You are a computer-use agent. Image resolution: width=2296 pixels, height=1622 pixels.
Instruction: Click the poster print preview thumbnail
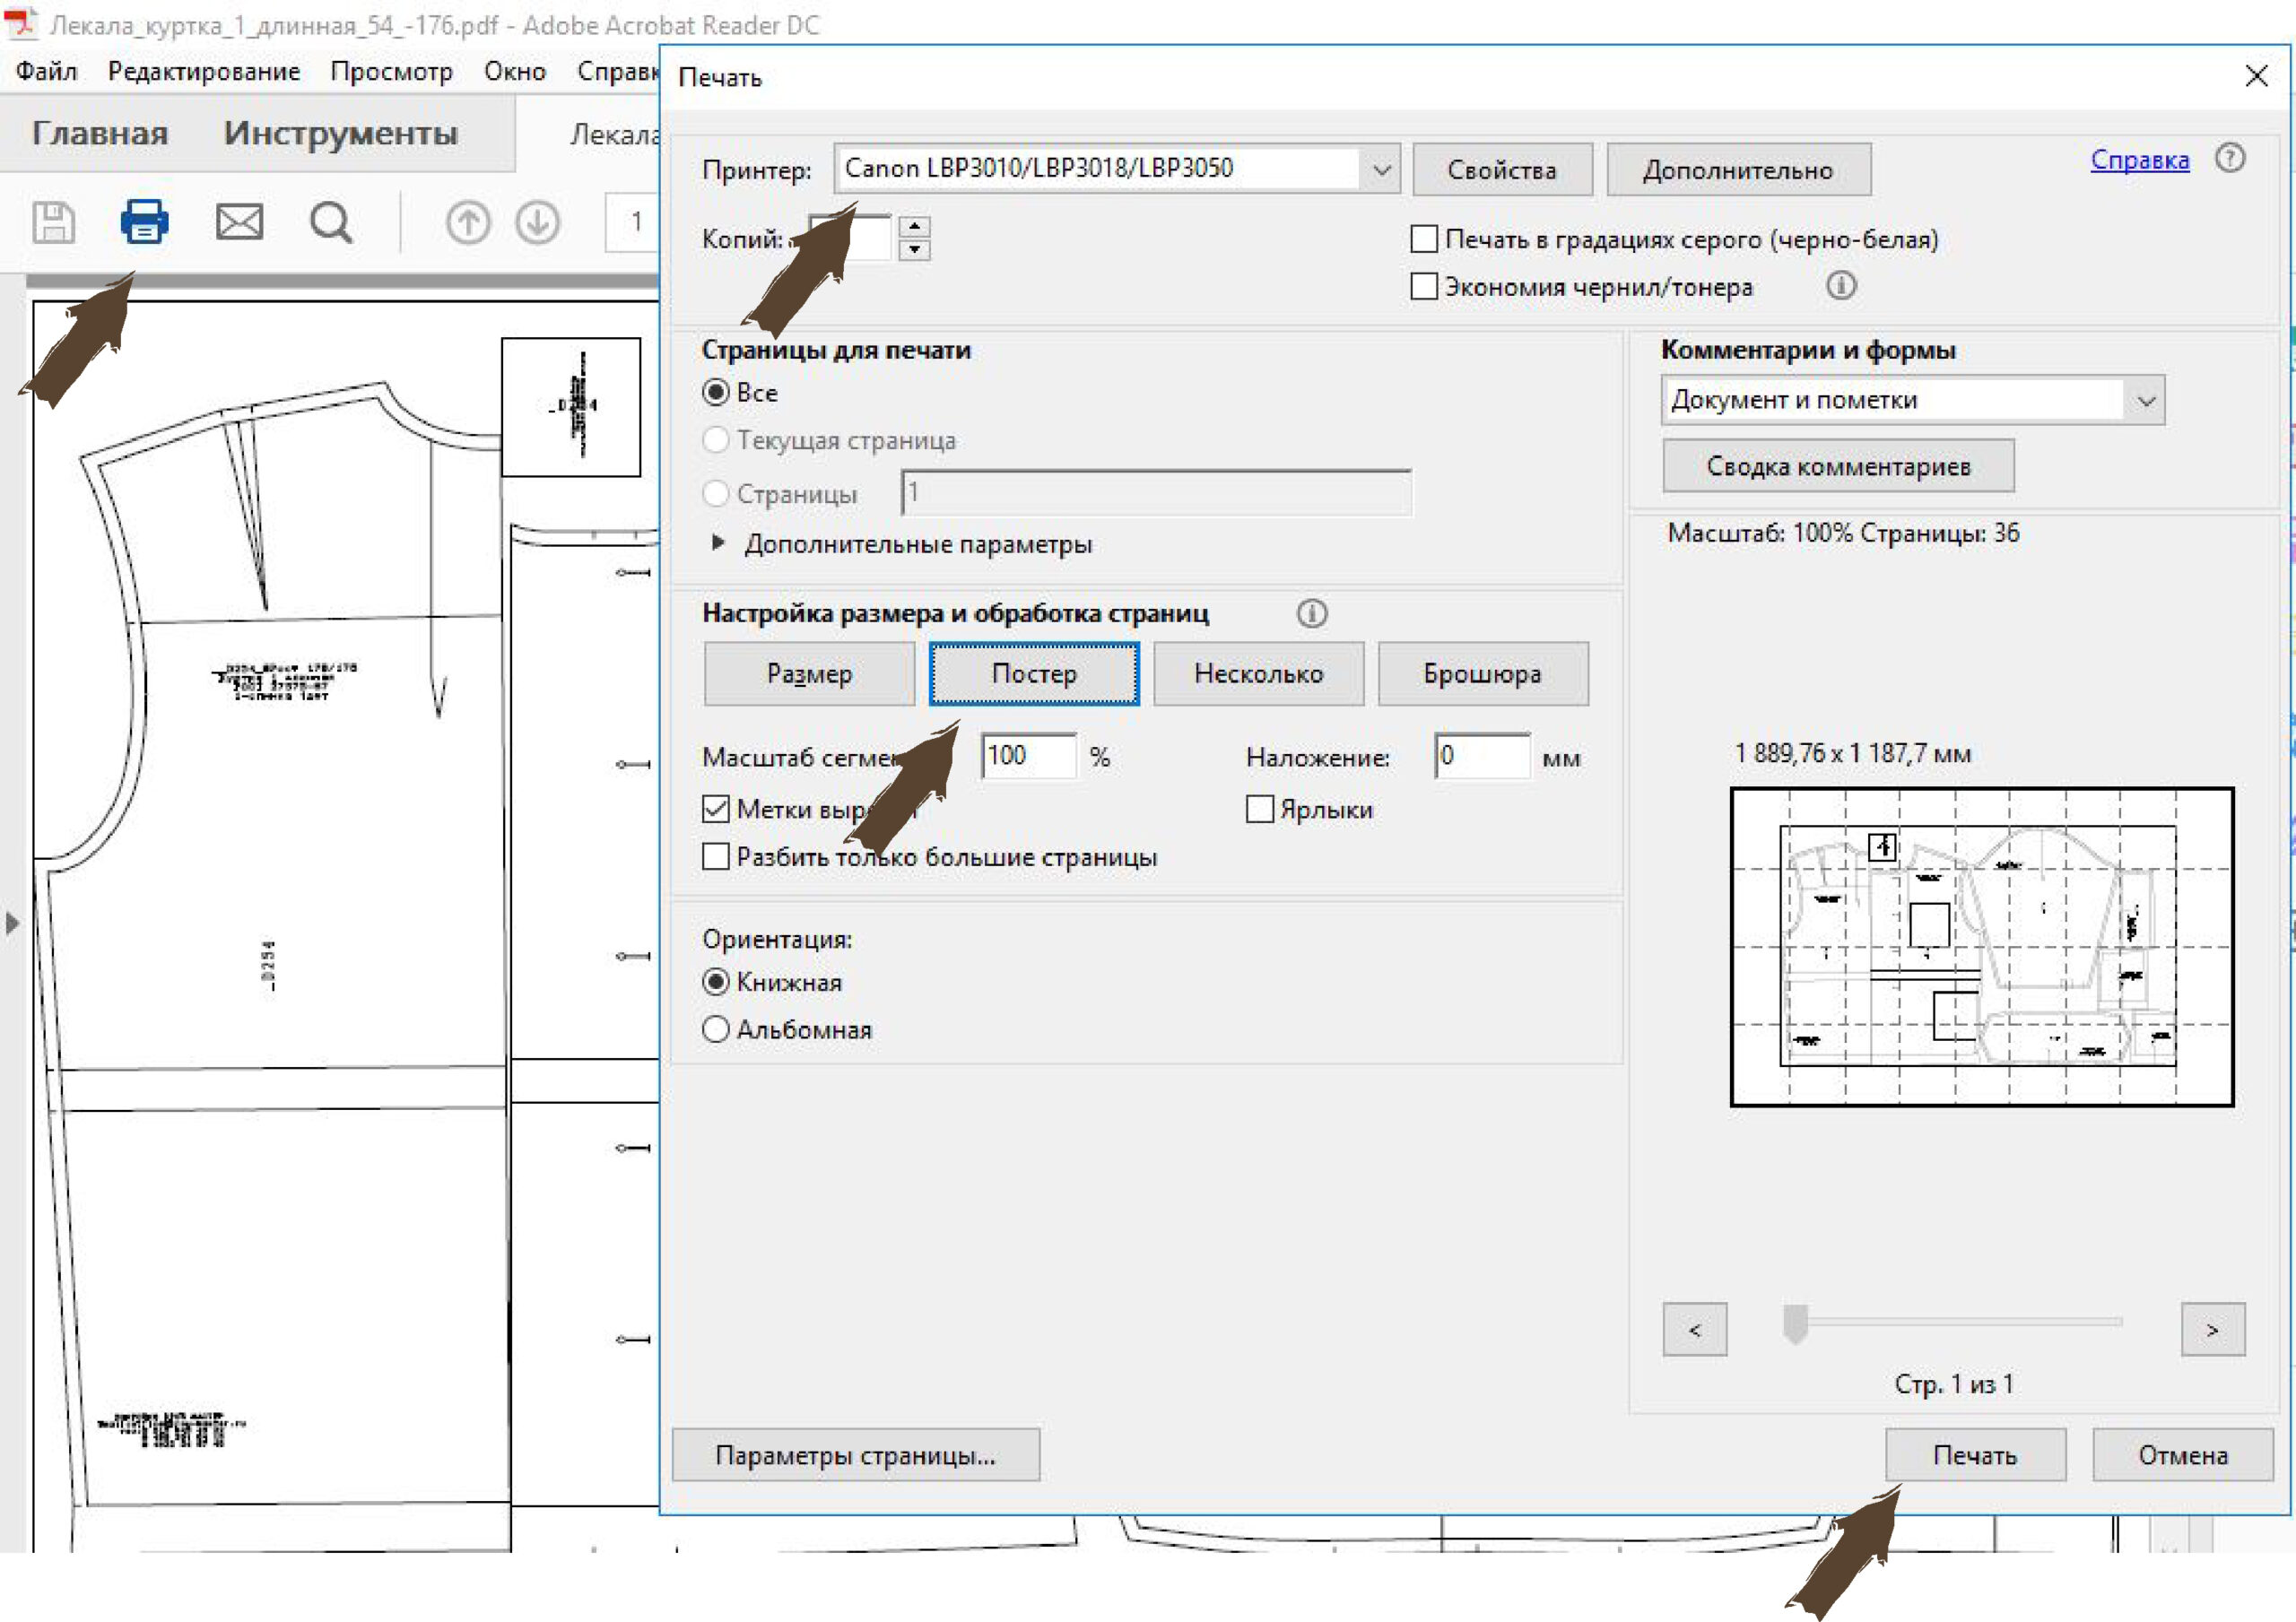1981,946
